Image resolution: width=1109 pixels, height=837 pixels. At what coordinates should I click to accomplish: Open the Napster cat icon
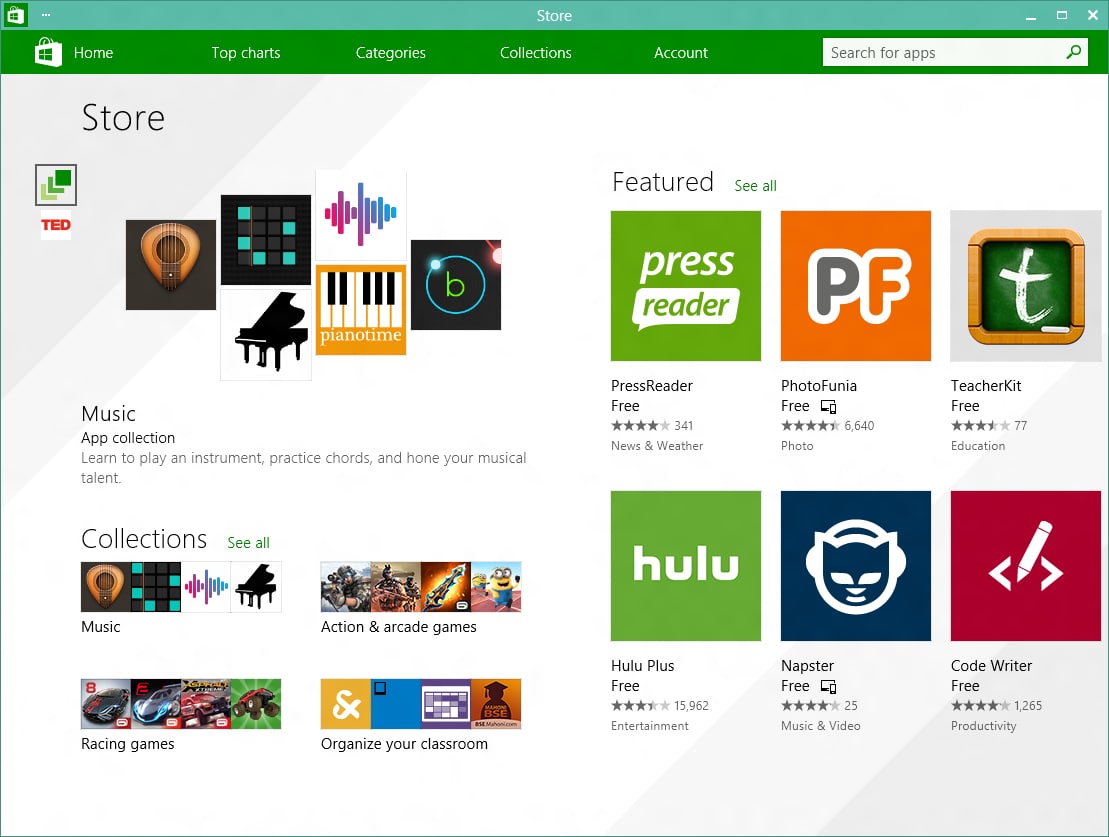(856, 566)
